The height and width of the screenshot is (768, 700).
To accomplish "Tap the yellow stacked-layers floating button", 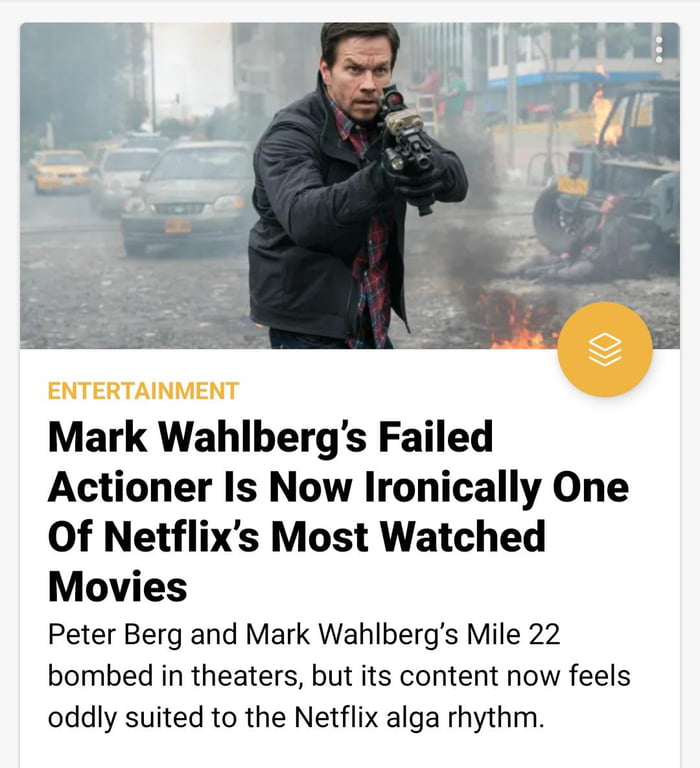I will pos(605,350).
